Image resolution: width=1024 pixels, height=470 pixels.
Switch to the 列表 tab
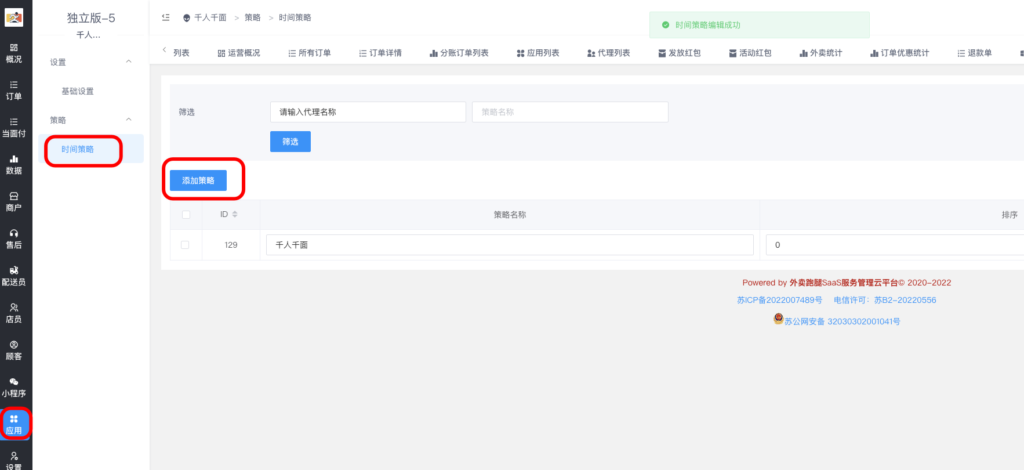(x=181, y=53)
